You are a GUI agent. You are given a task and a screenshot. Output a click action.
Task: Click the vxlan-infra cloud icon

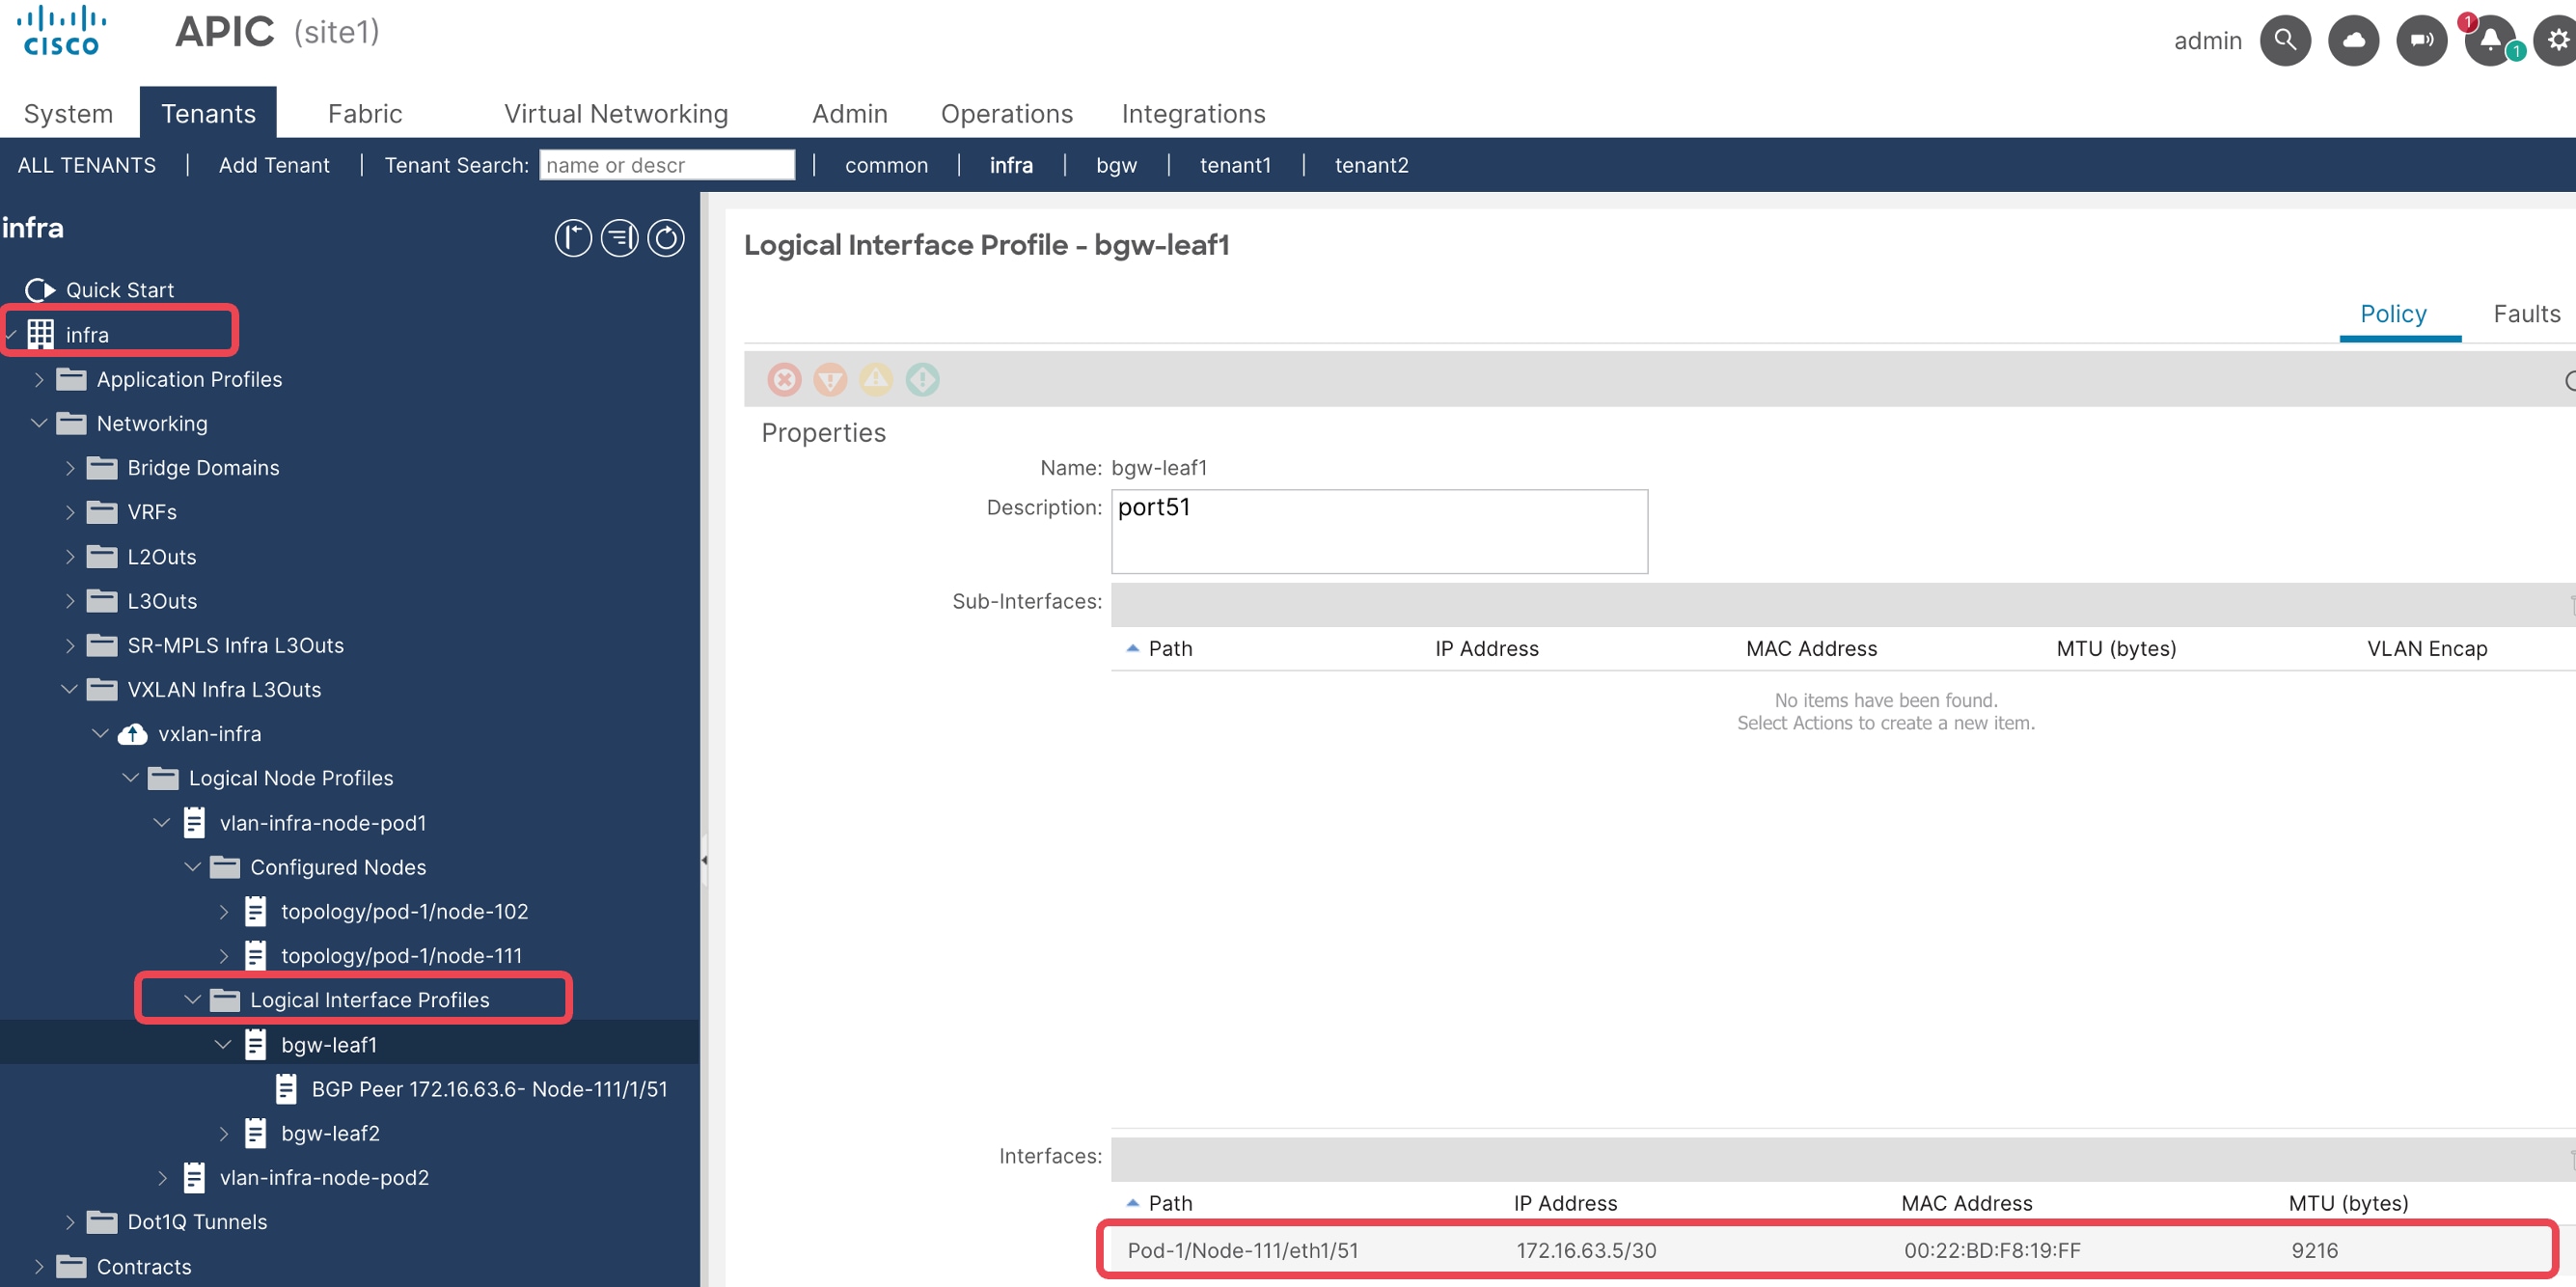(132, 734)
